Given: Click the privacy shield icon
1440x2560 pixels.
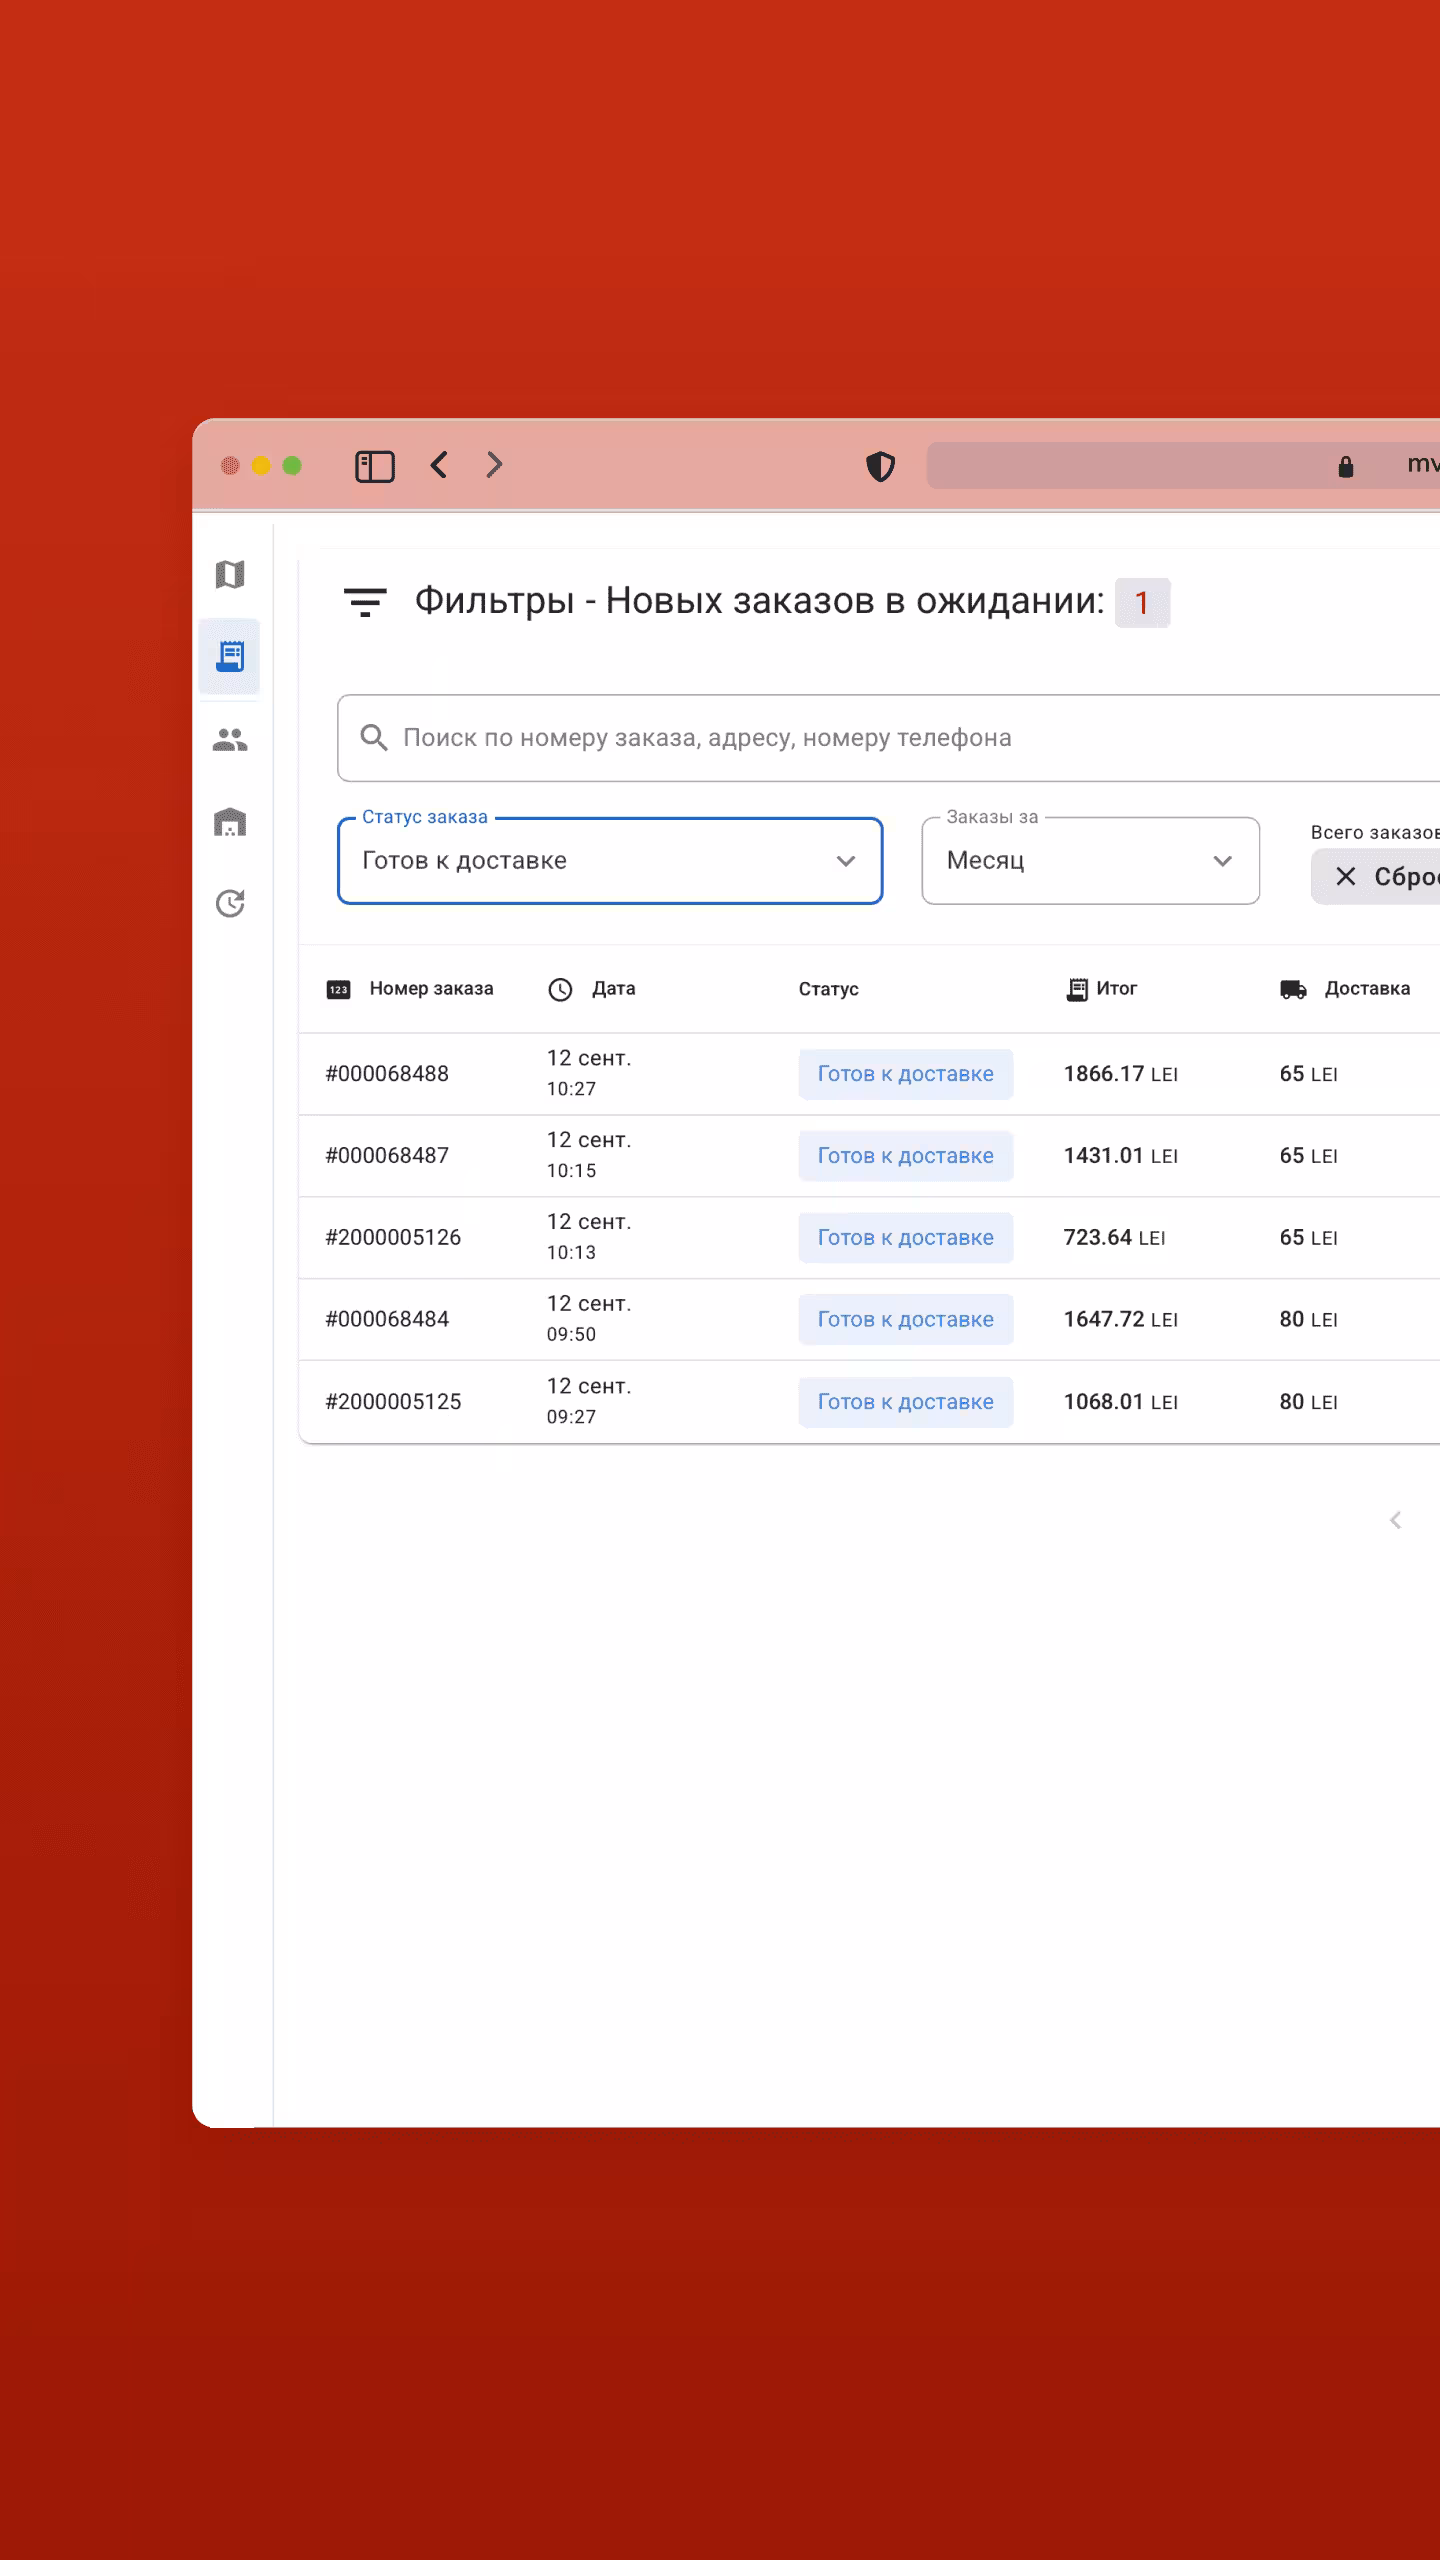Looking at the screenshot, I should point(880,466).
